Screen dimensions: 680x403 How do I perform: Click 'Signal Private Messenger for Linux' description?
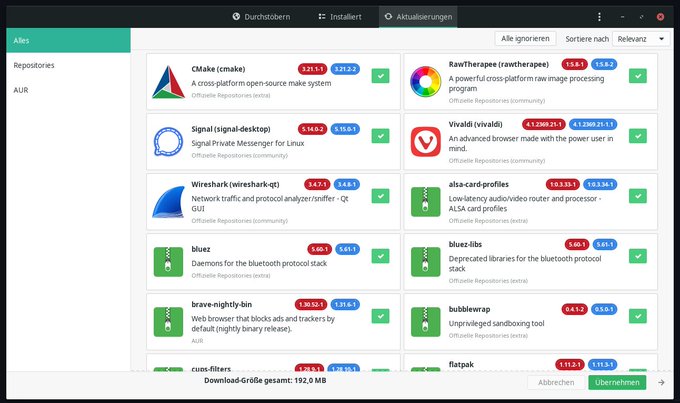tap(248, 143)
